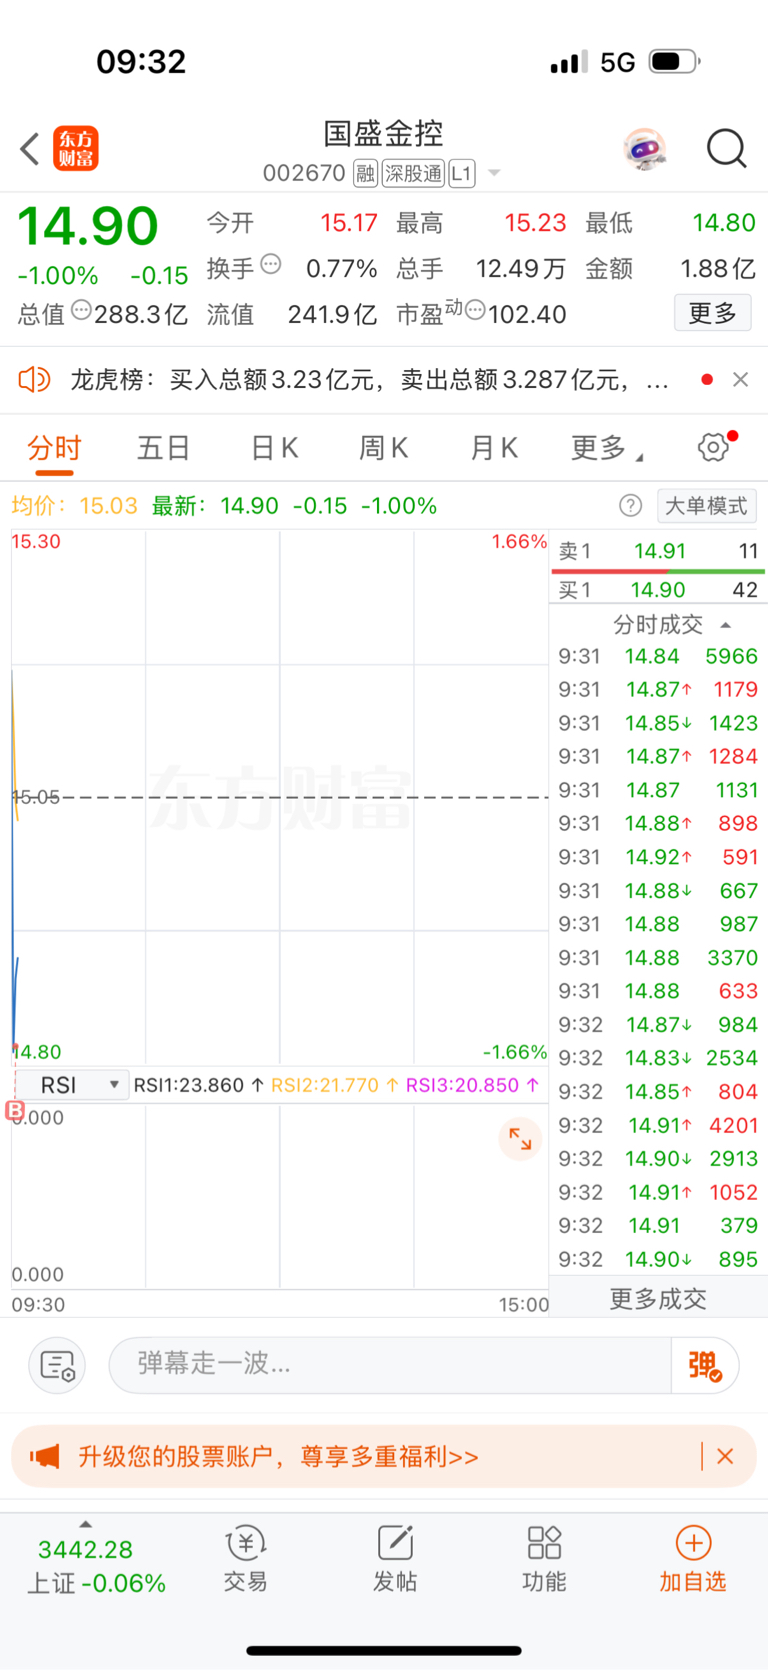
Task: Open 升级您的股票账户 promotion link
Action: click(x=279, y=1456)
